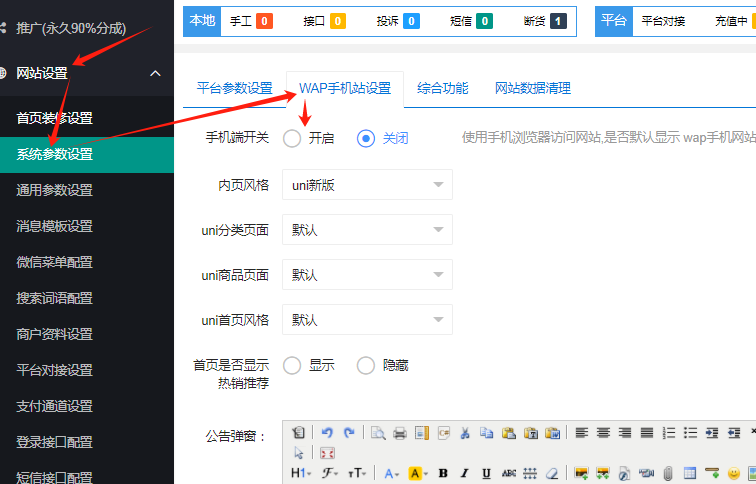The width and height of the screenshot is (756, 484).
Task: Select 隐藏 radio for hot recommendations
Action: (366, 365)
